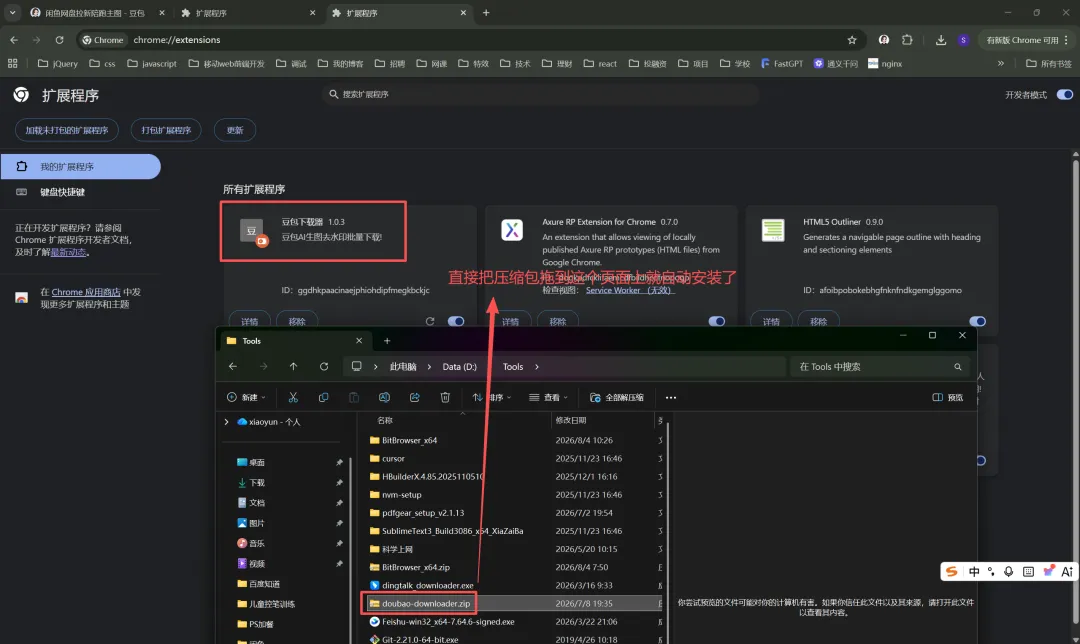
Task: Switch to the 闲鱼网盘拉新陪跑主图 - 豆包 tab
Action: click(x=95, y=13)
